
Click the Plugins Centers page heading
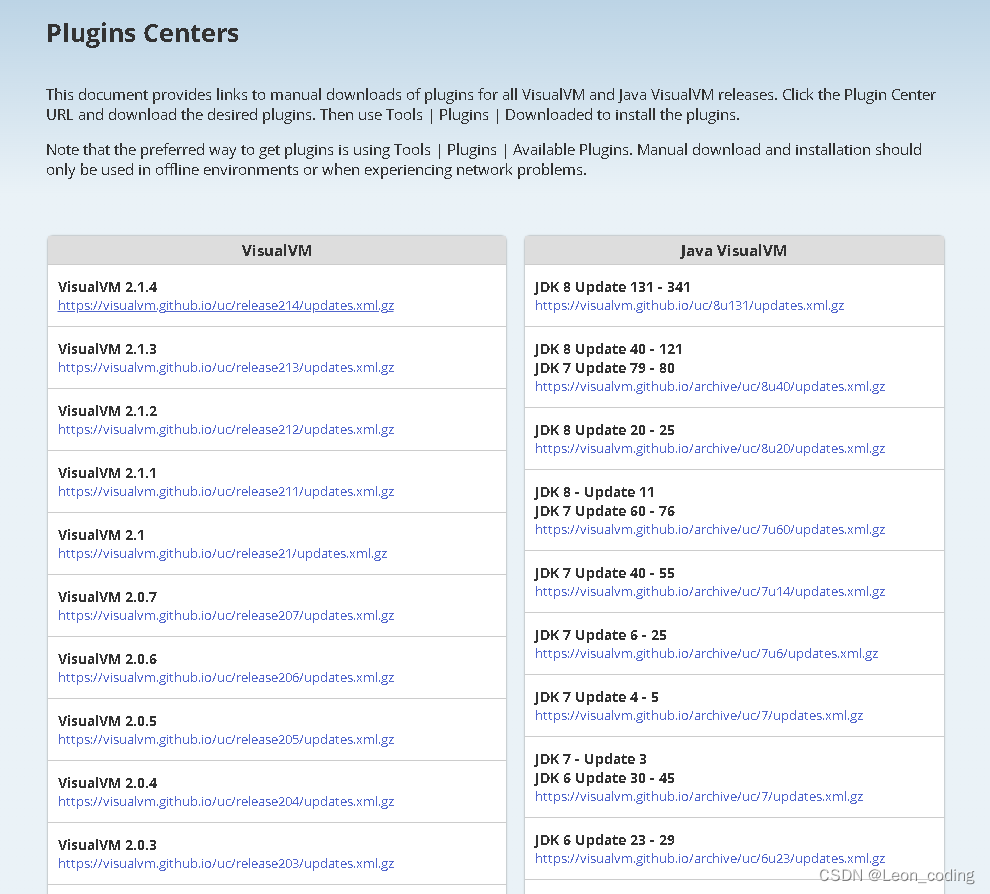click(x=143, y=33)
